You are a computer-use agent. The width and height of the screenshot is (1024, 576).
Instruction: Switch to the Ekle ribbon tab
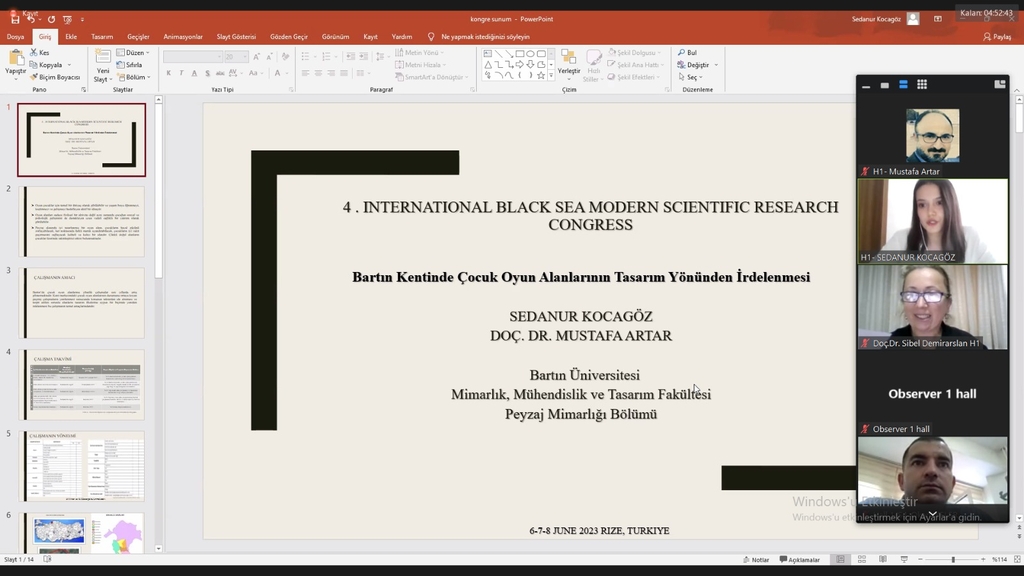point(71,37)
